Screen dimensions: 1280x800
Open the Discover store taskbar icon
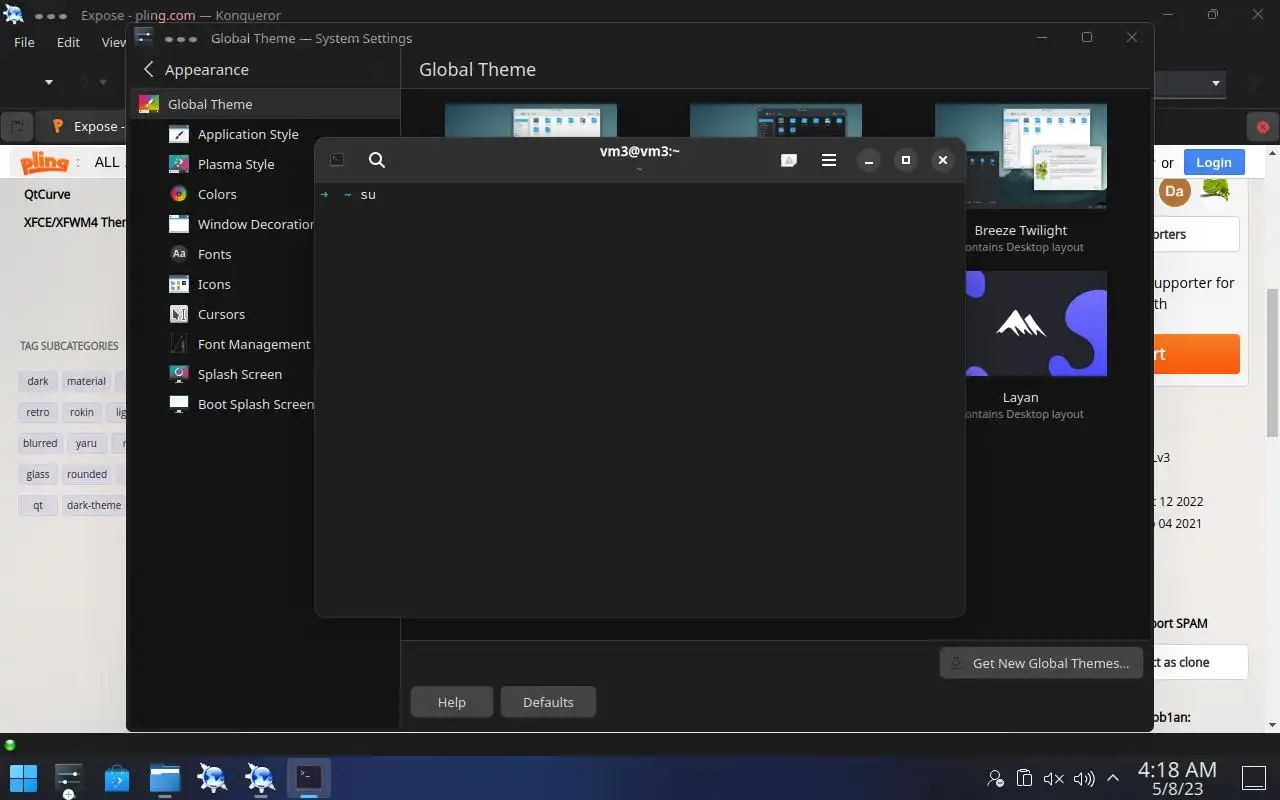tap(117, 777)
